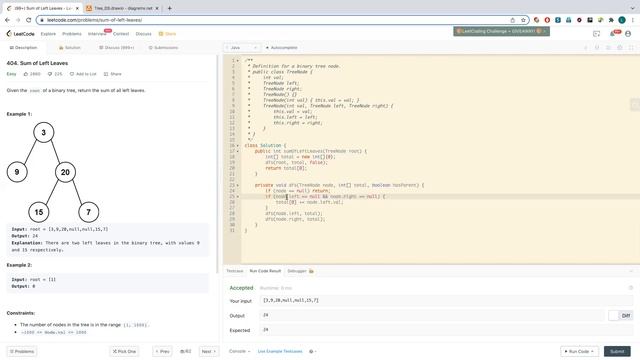This screenshot has height=360, width=640.
Task: Click the comments icon showing 225
Action: coord(50,74)
